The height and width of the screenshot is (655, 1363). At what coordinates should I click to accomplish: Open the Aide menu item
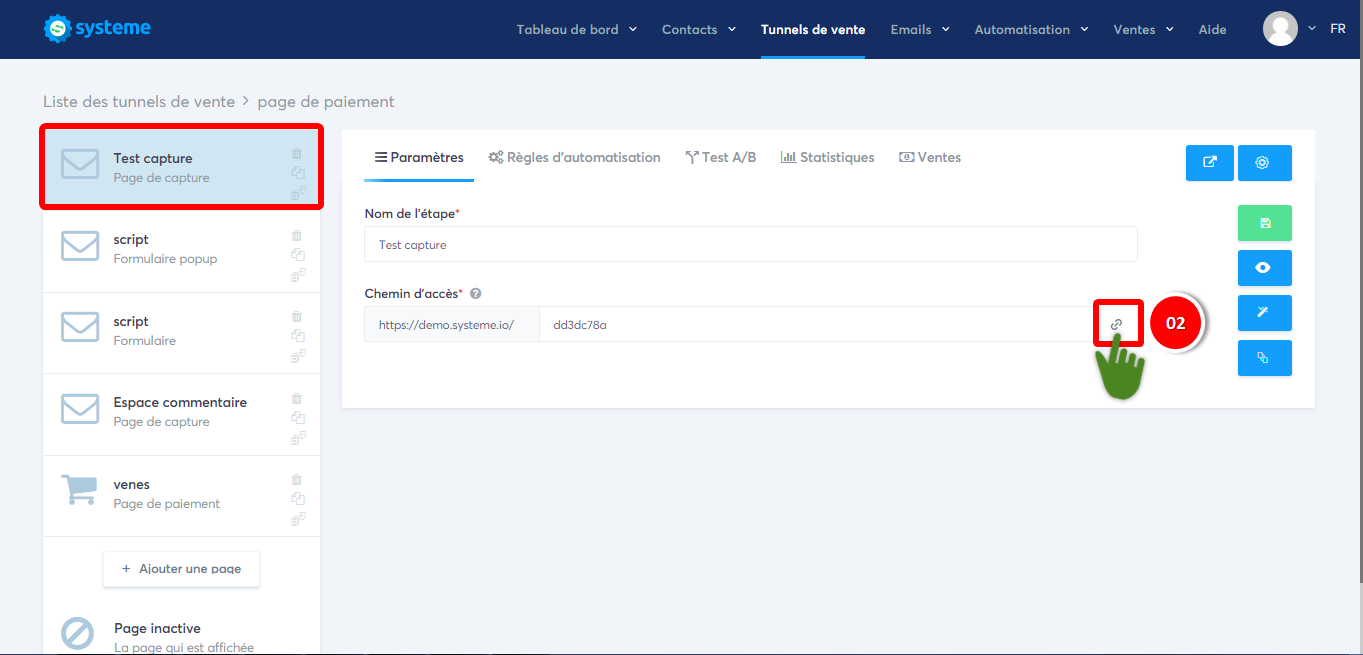(x=1212, y=29)
